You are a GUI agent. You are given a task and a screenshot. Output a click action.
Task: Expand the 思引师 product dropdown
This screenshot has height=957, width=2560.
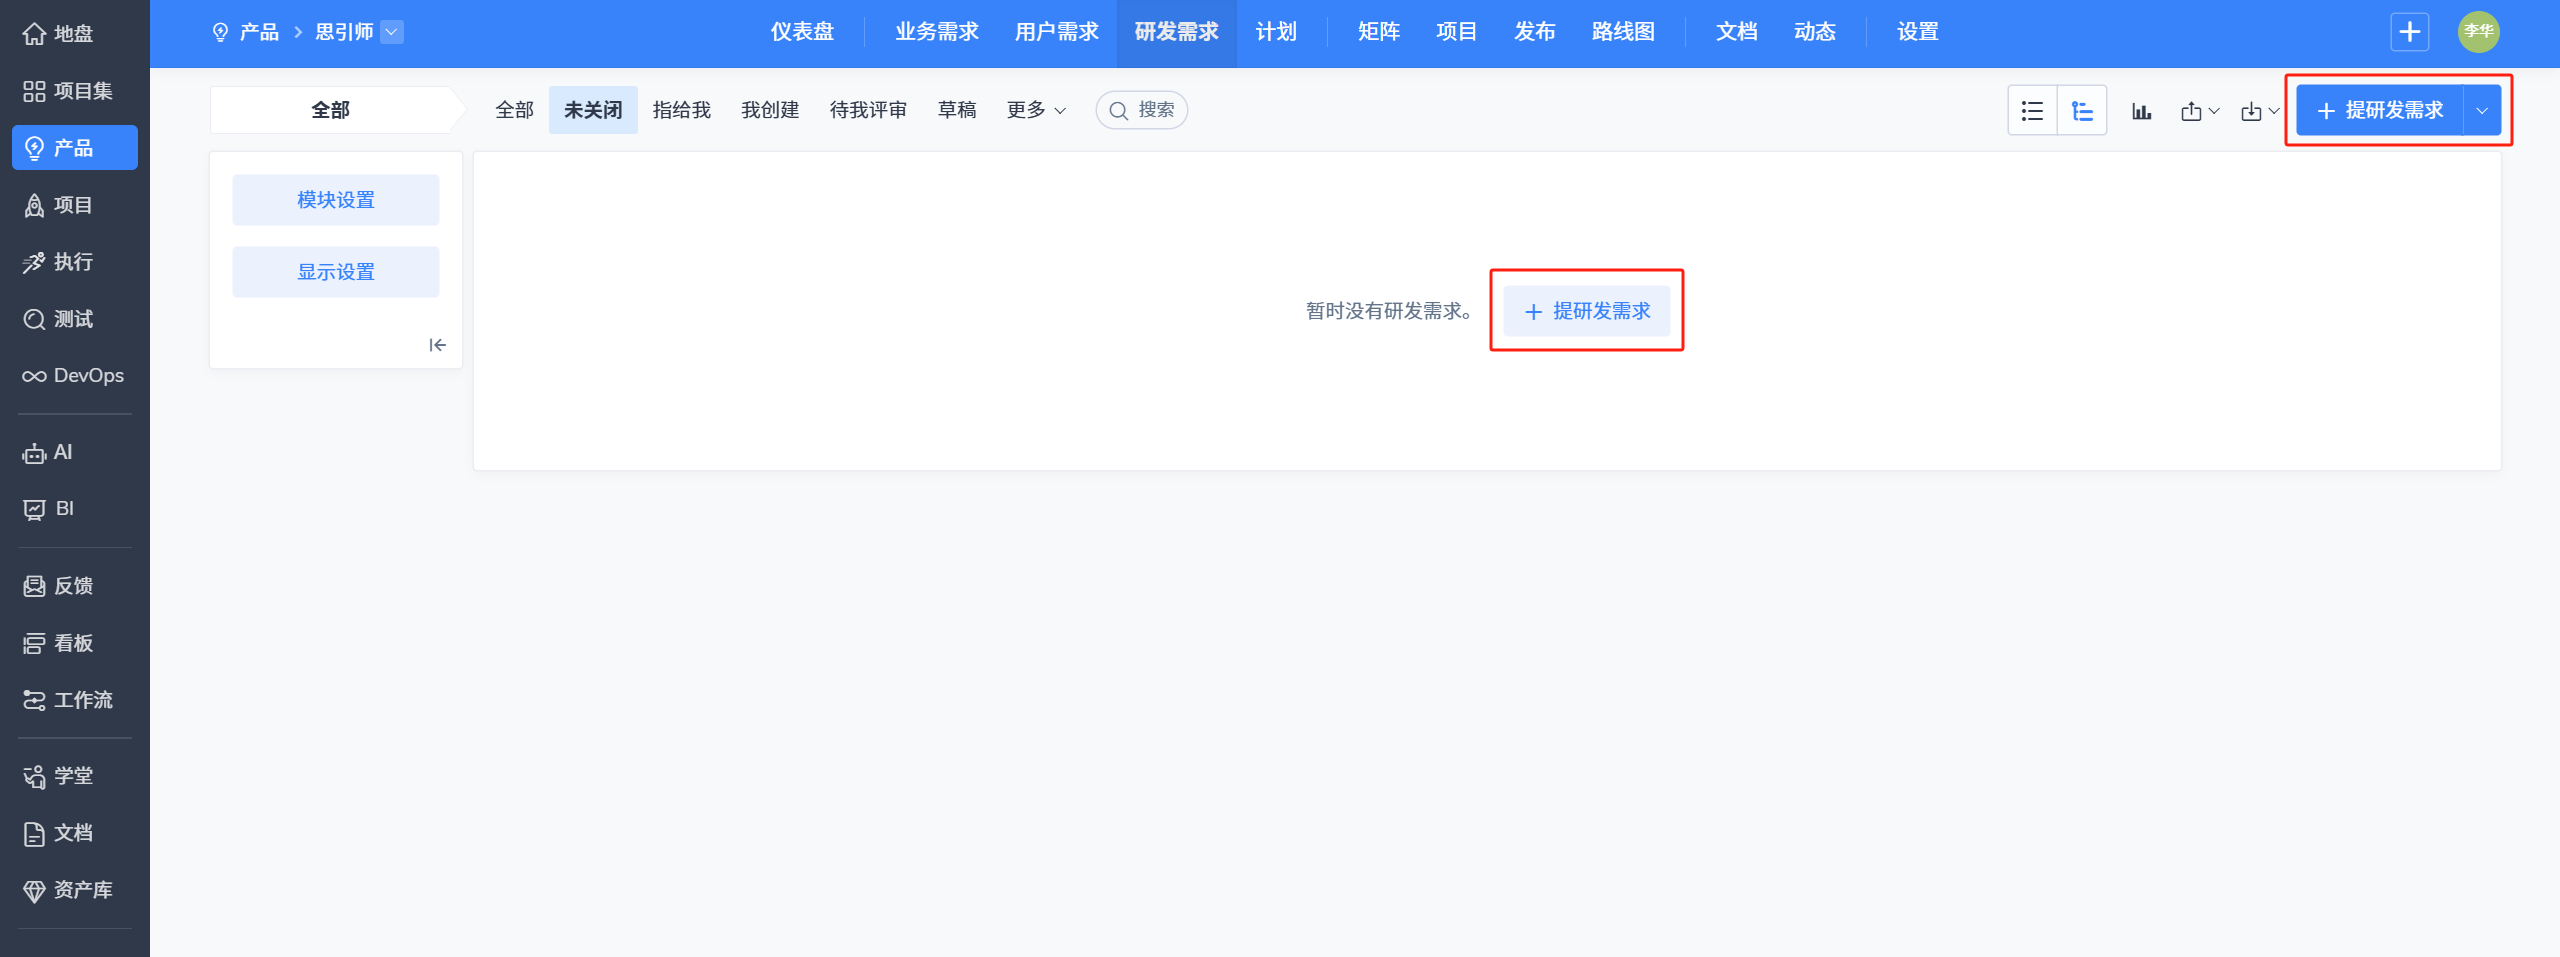click(393, 32)
